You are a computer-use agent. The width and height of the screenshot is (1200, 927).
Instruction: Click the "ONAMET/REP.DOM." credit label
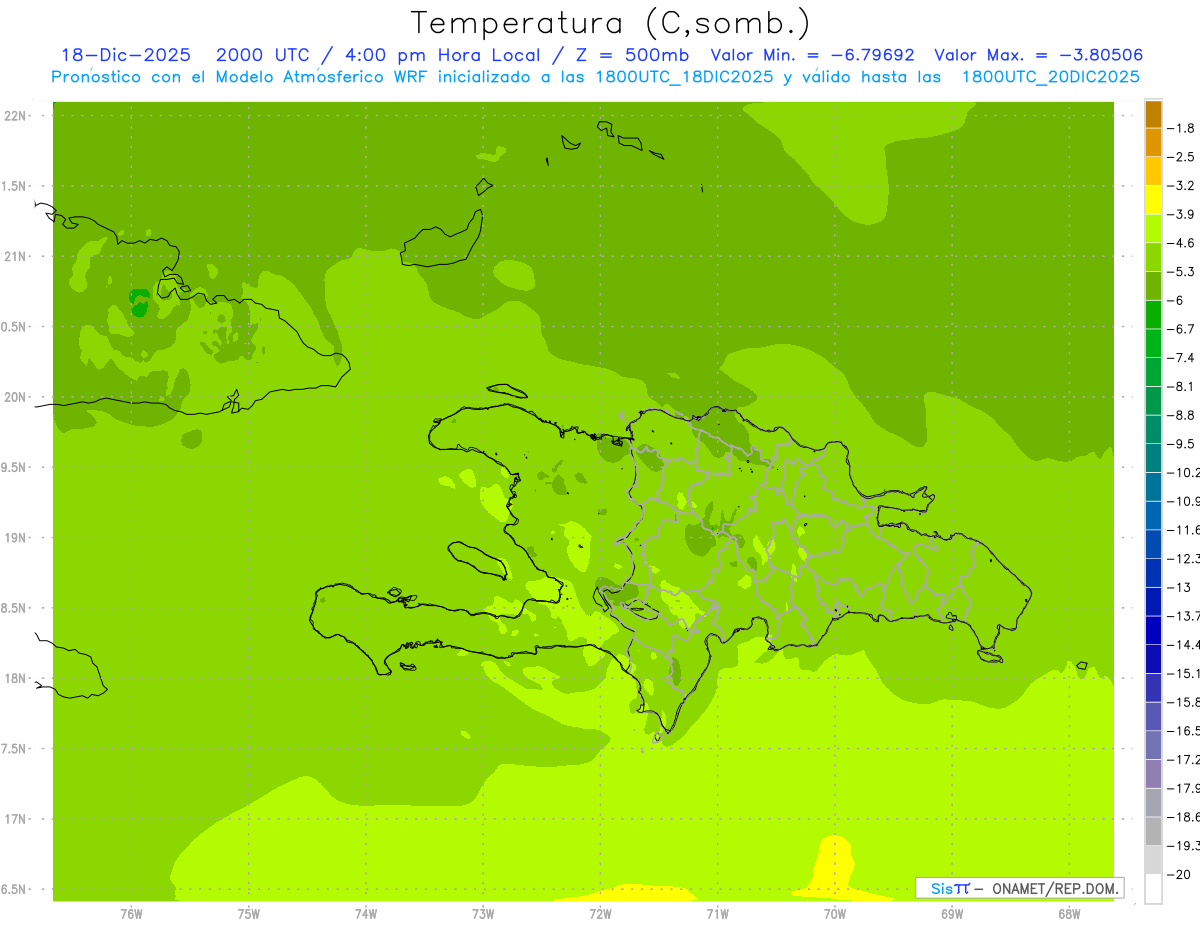pos(1056,888)
